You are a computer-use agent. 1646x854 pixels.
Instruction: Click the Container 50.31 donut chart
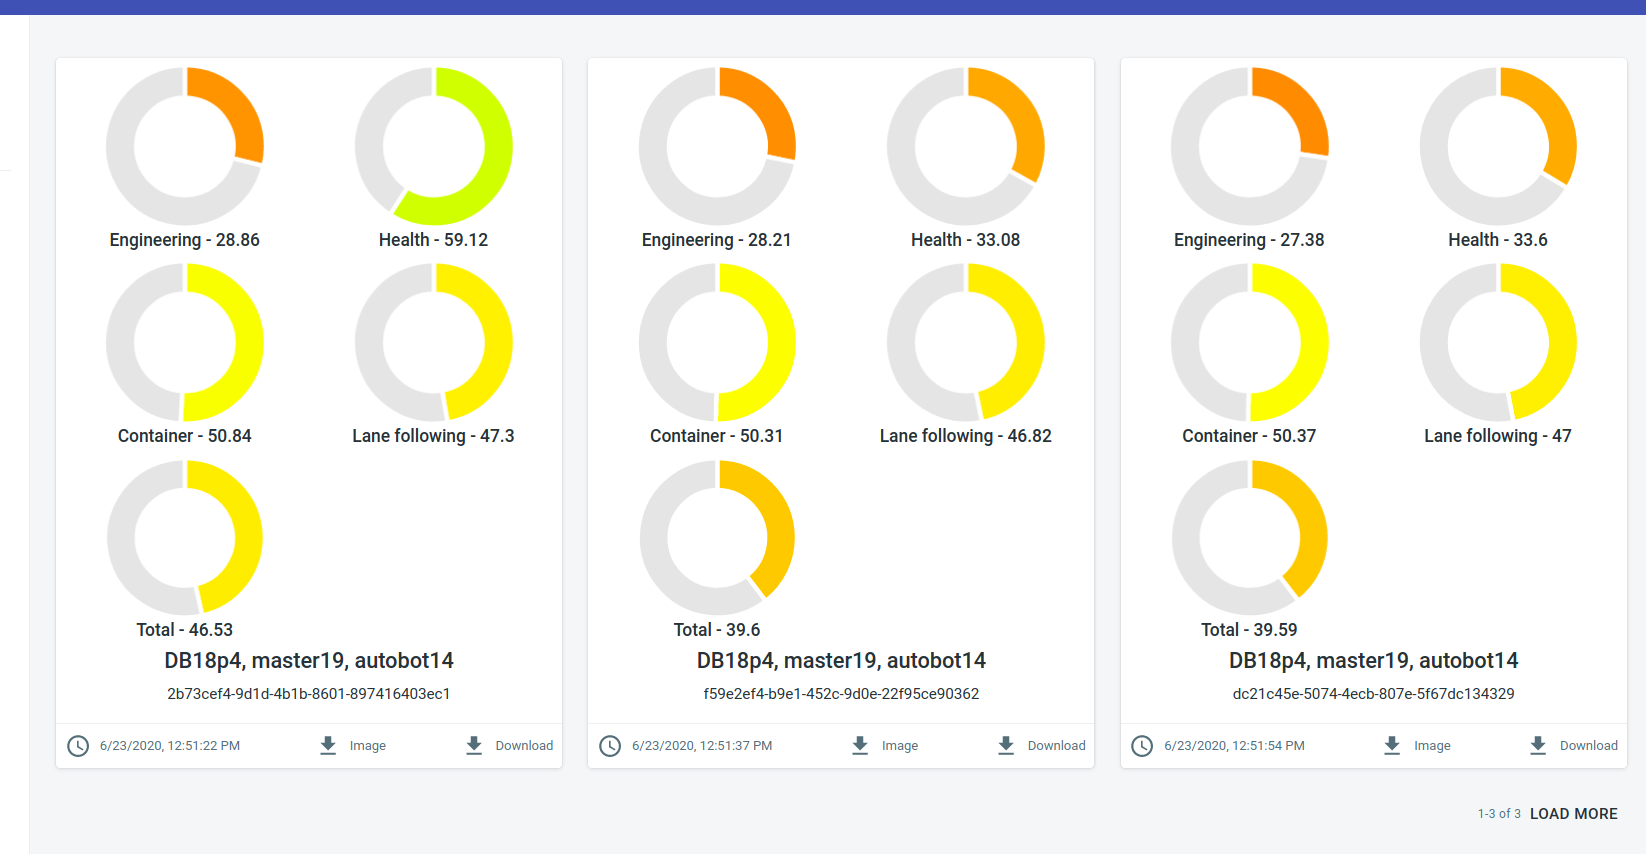[x=717, y=342]
